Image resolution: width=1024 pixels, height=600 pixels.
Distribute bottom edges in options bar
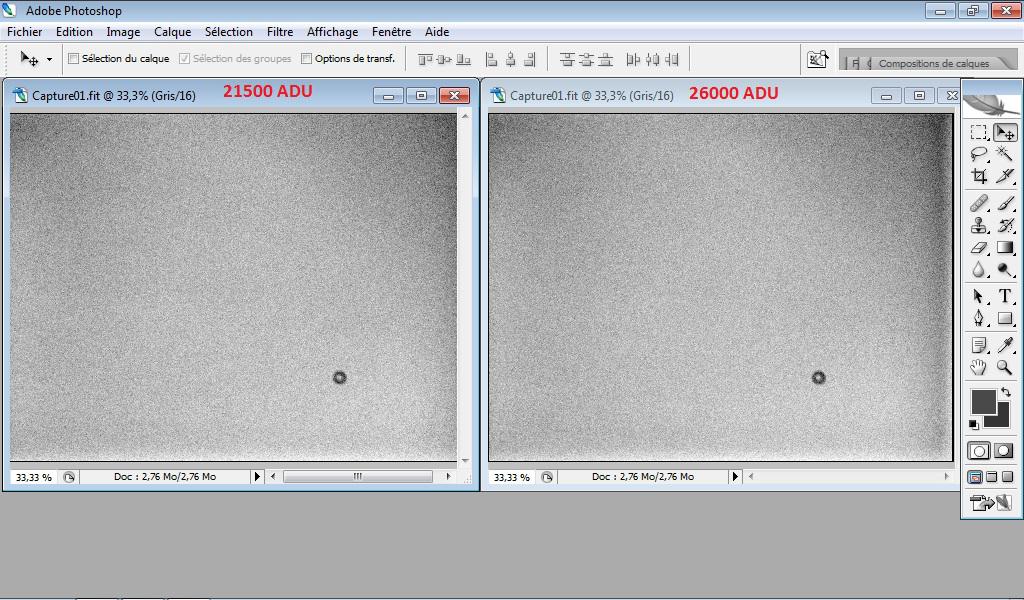pos(605,59)
